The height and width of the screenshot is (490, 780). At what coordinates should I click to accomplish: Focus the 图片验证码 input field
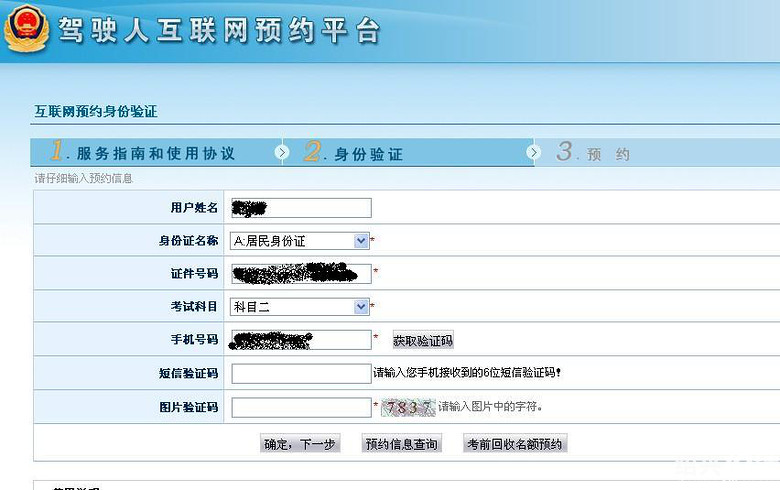coord(301,407)
